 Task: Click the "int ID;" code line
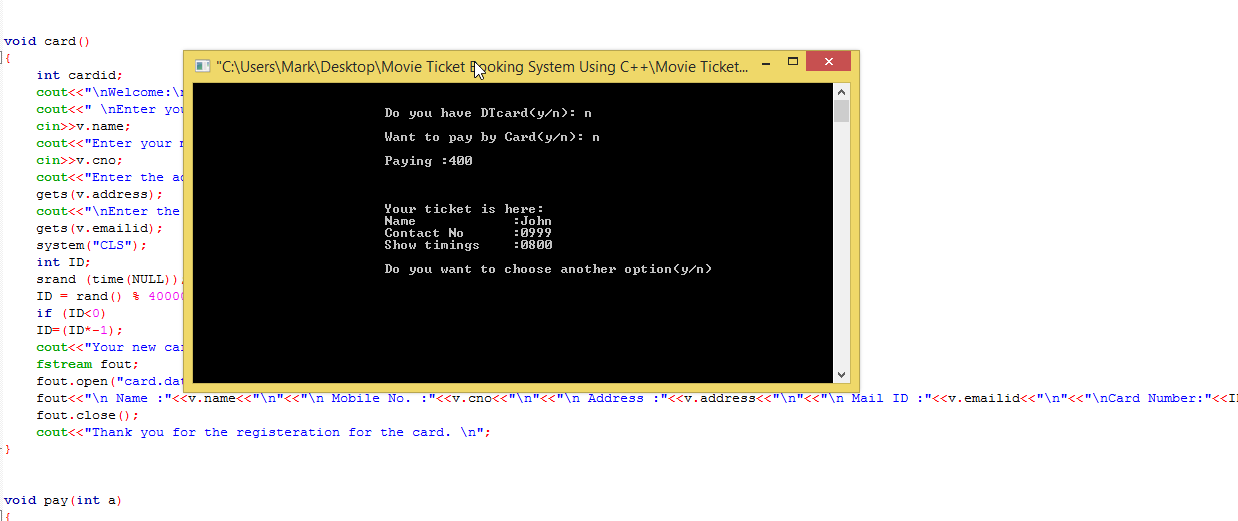pyautogui.click(x=63, y=262)
